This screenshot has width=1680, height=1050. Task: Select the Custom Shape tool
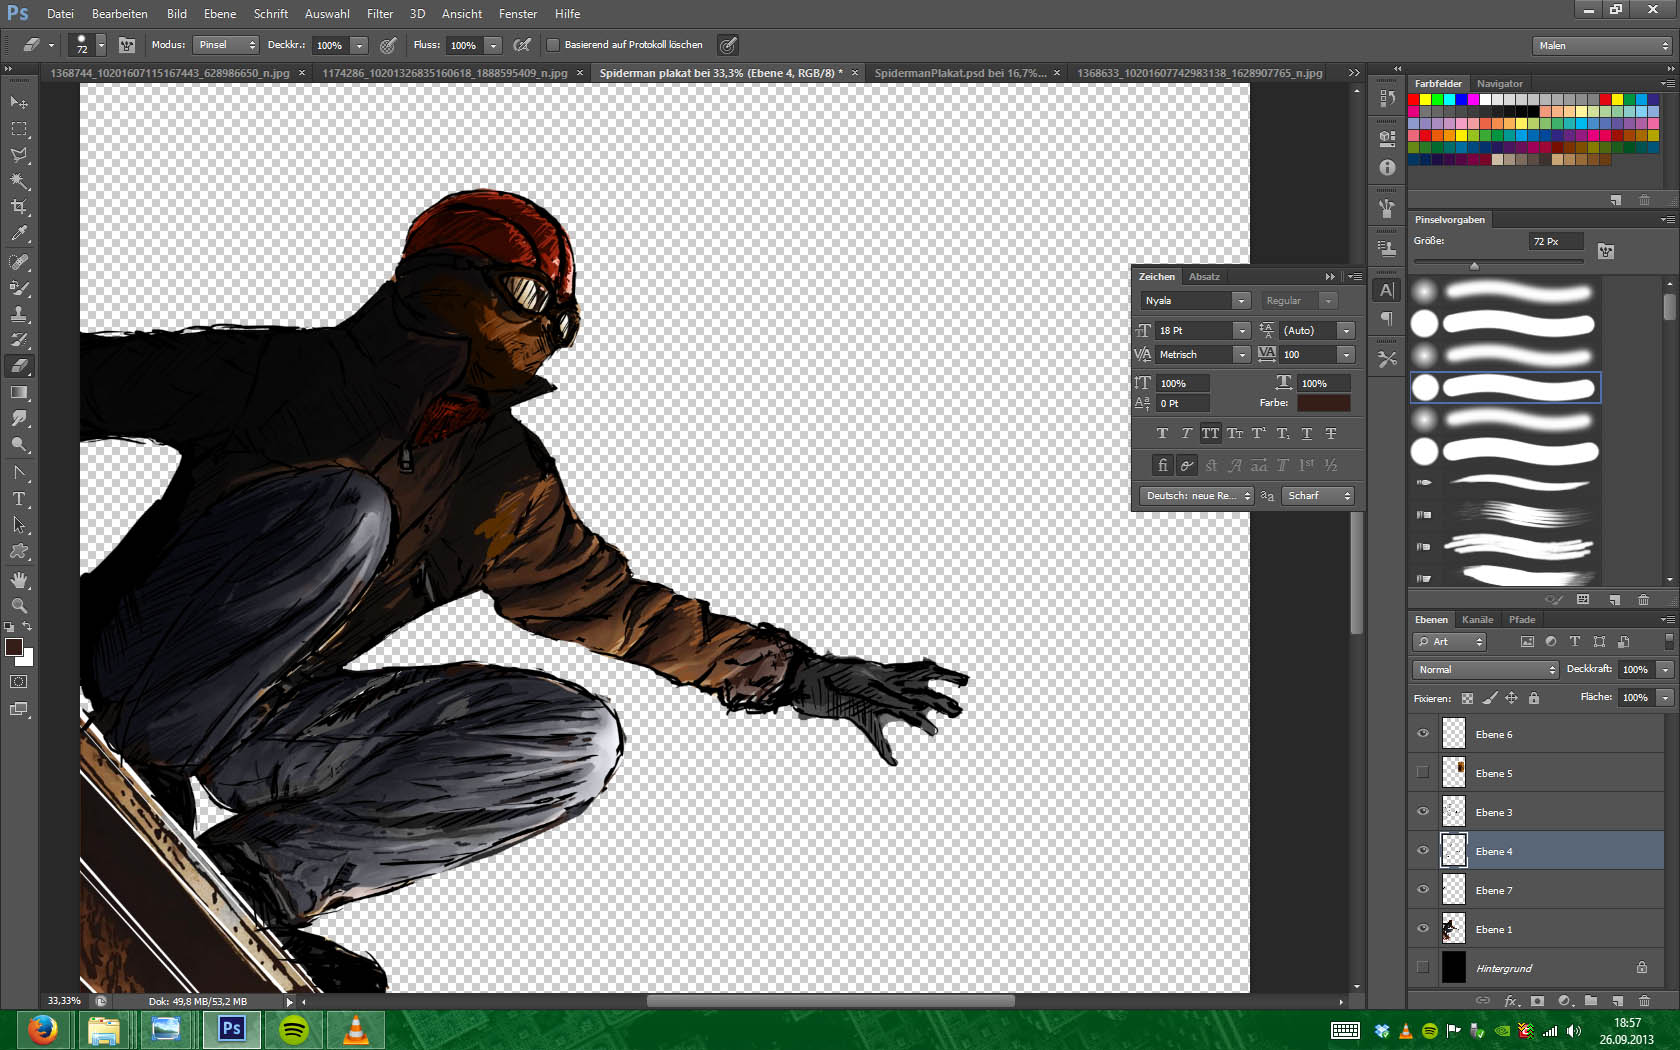pyautogui.click(x=19, y=551)
